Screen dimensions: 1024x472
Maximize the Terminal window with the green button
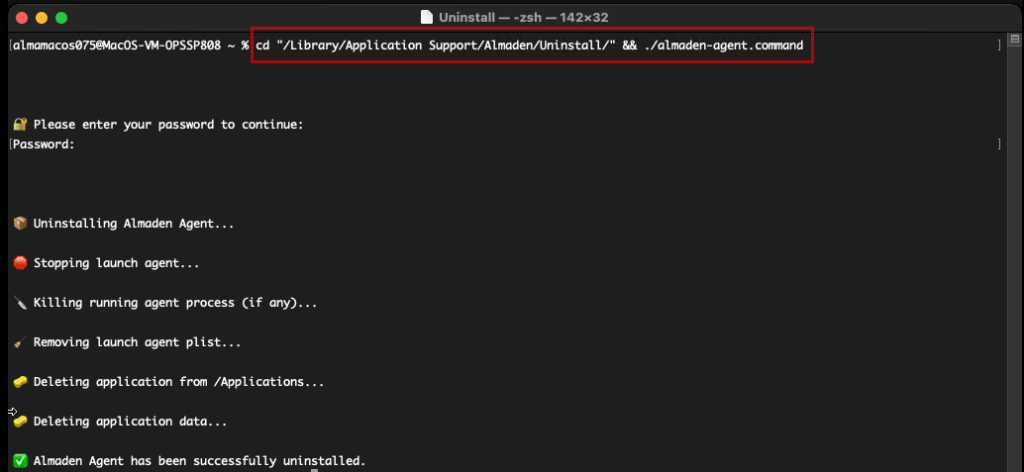click(61, 17)
